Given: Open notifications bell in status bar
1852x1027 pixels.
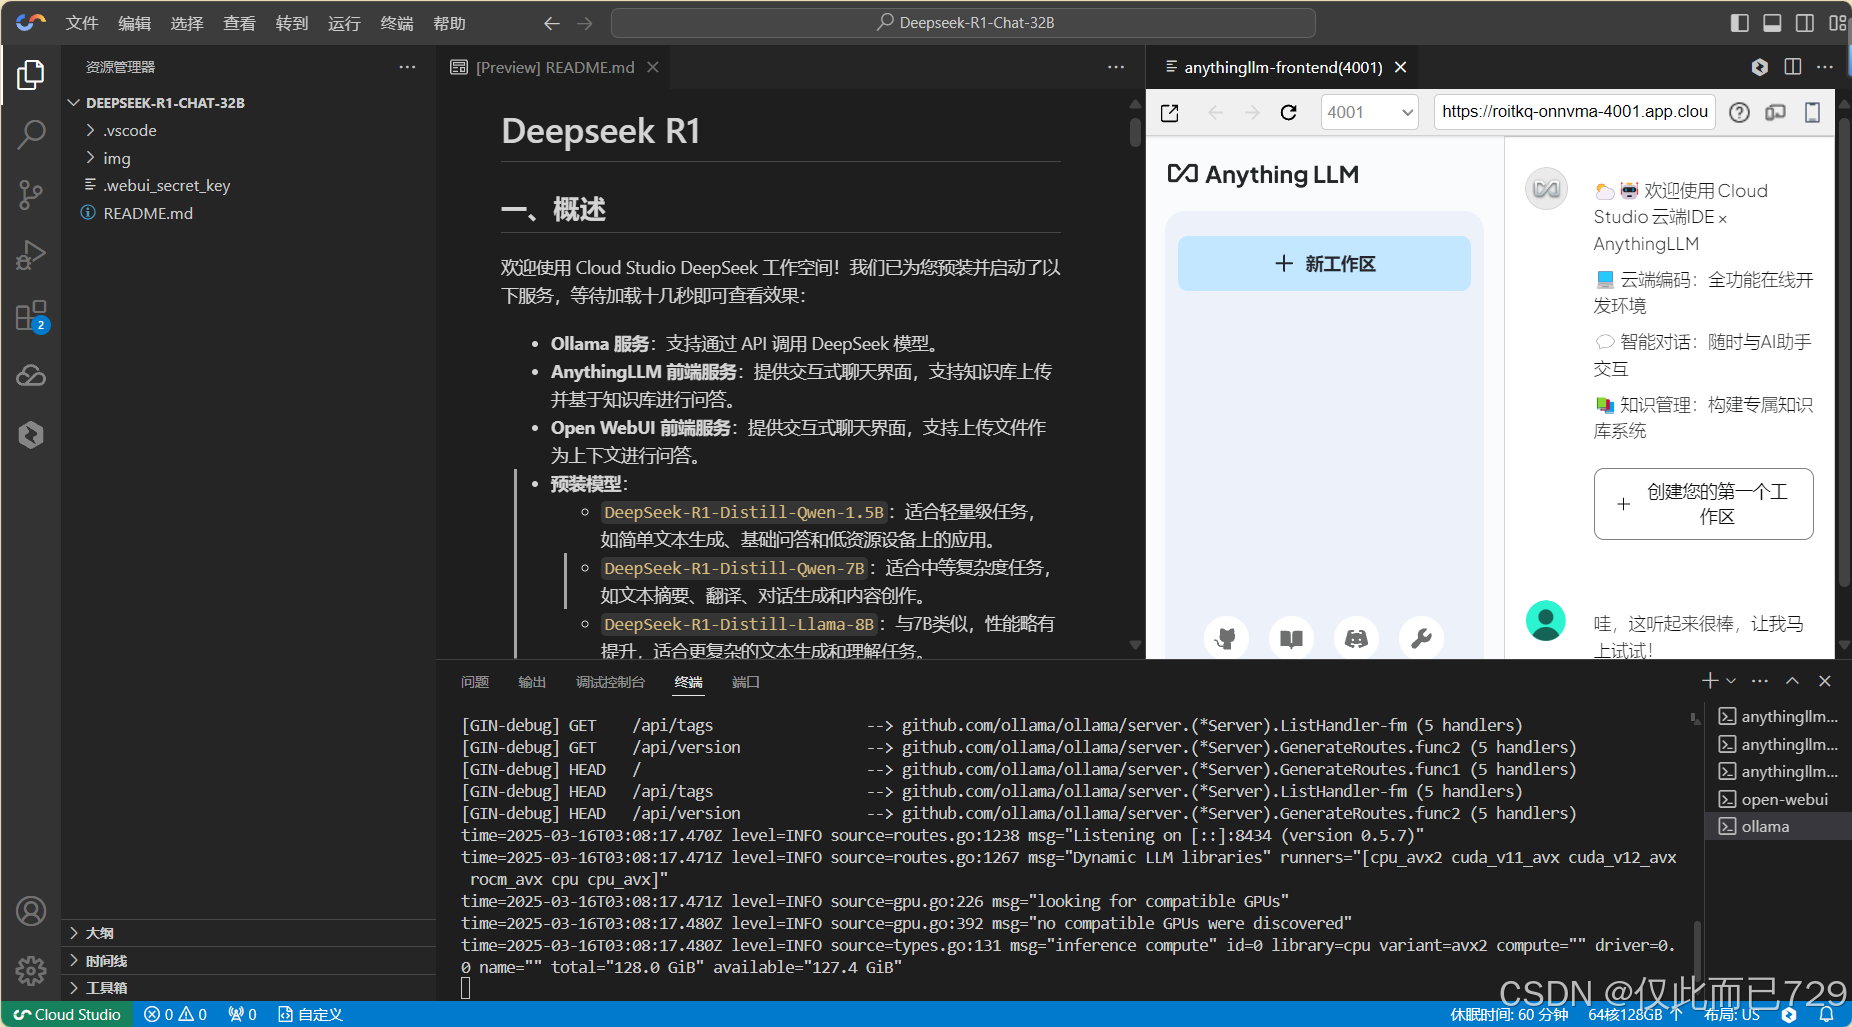Looking at the screenshot, I should click(1826, 1014).
